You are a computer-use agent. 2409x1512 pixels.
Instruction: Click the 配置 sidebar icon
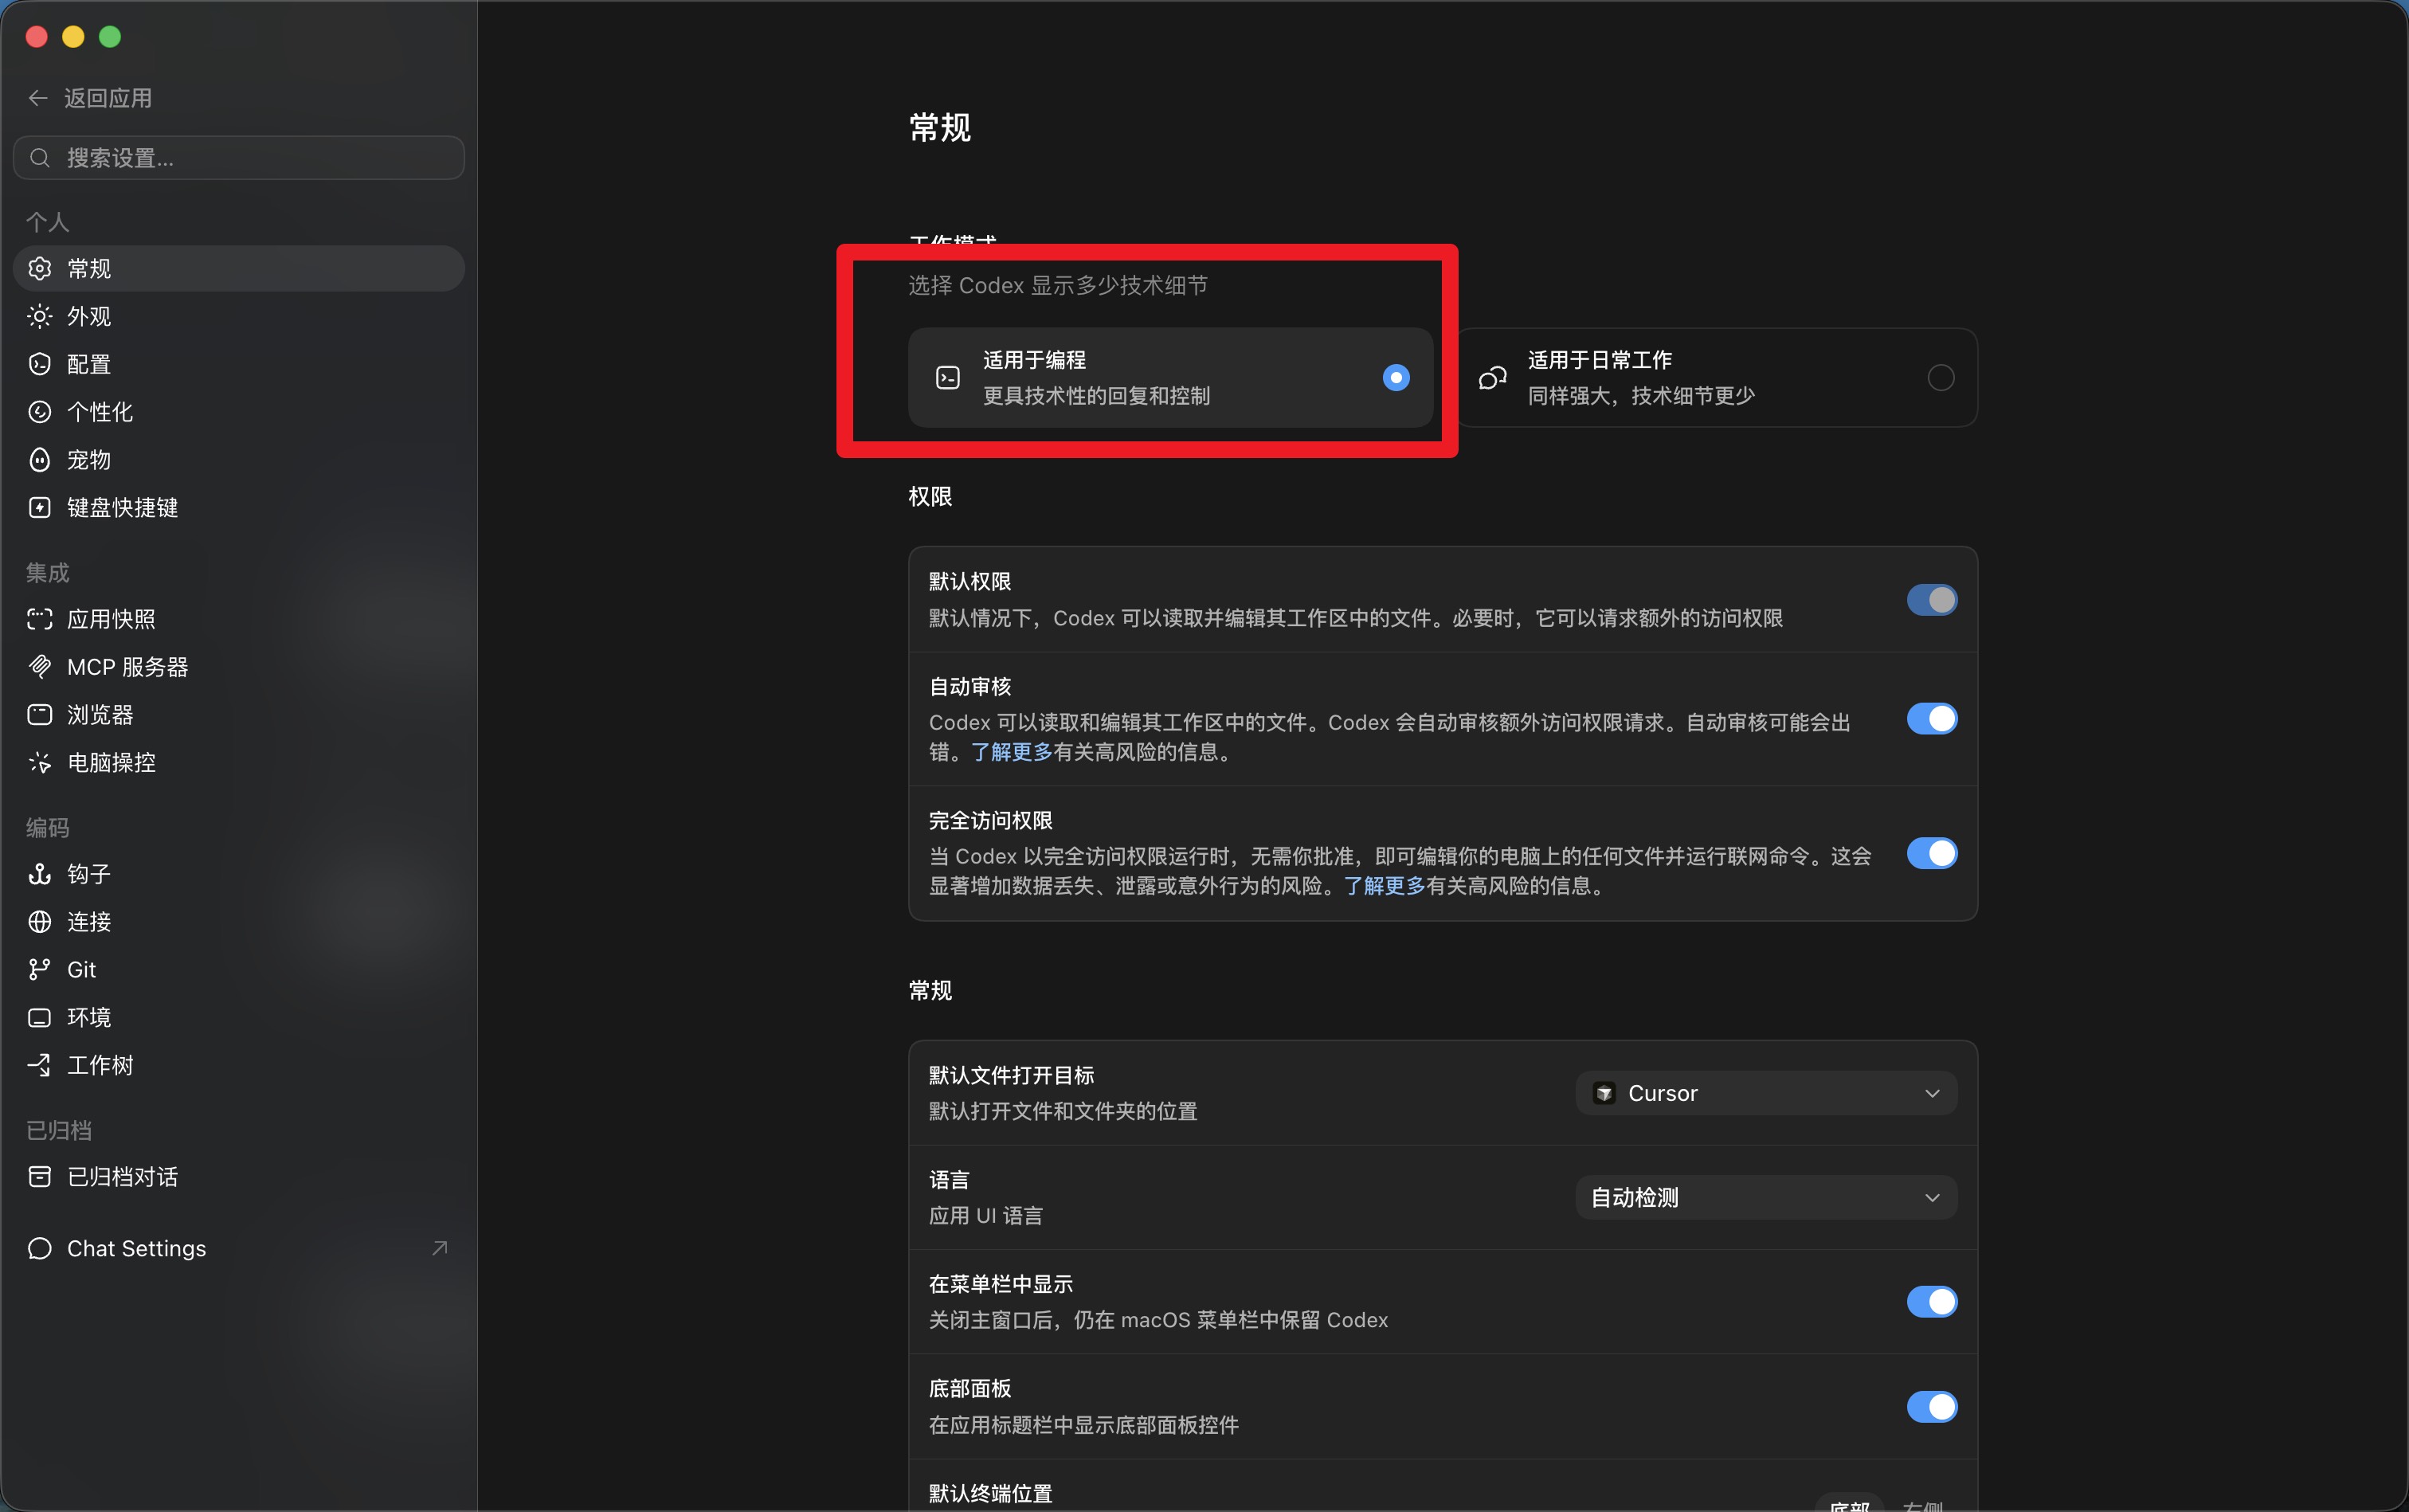click(40, 364)
